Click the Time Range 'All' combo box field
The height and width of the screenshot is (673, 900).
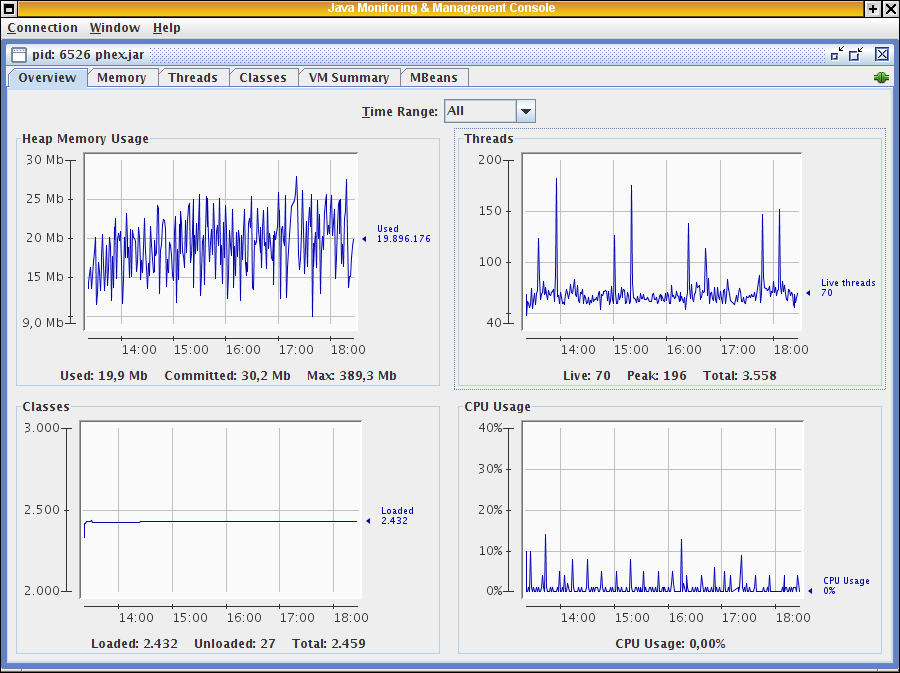[480, 111]
